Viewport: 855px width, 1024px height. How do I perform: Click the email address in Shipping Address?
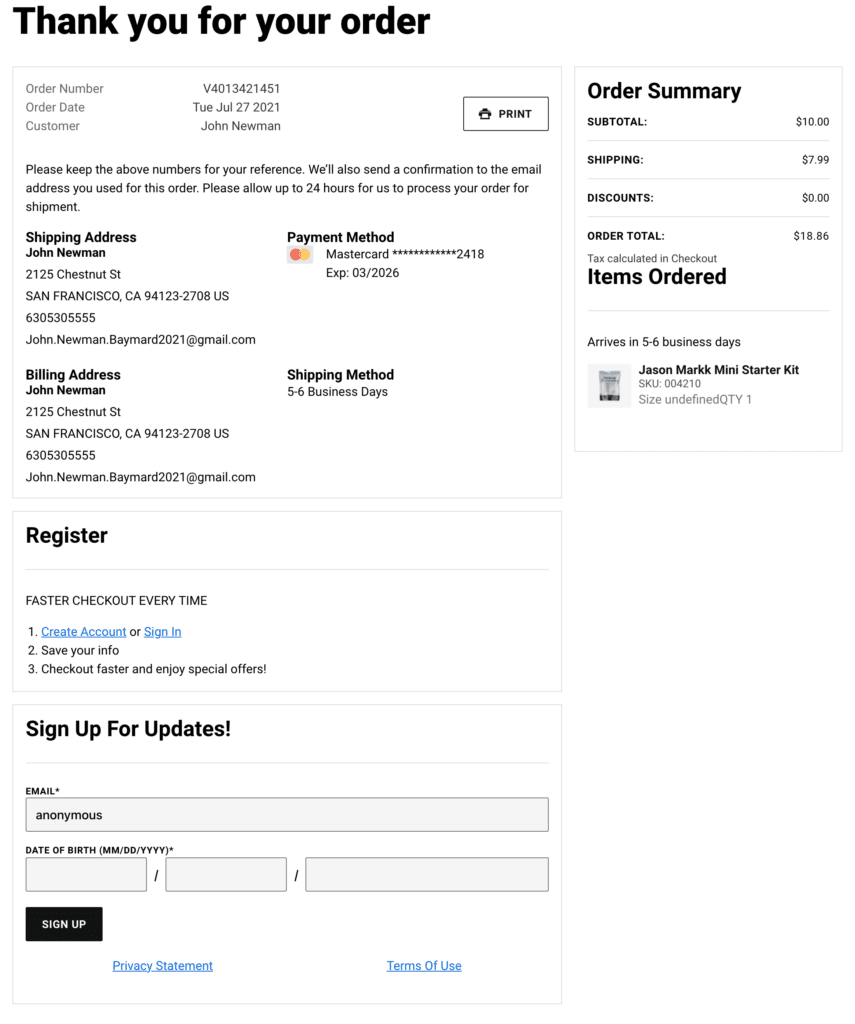pyautogui.click(x=140, y=339)
